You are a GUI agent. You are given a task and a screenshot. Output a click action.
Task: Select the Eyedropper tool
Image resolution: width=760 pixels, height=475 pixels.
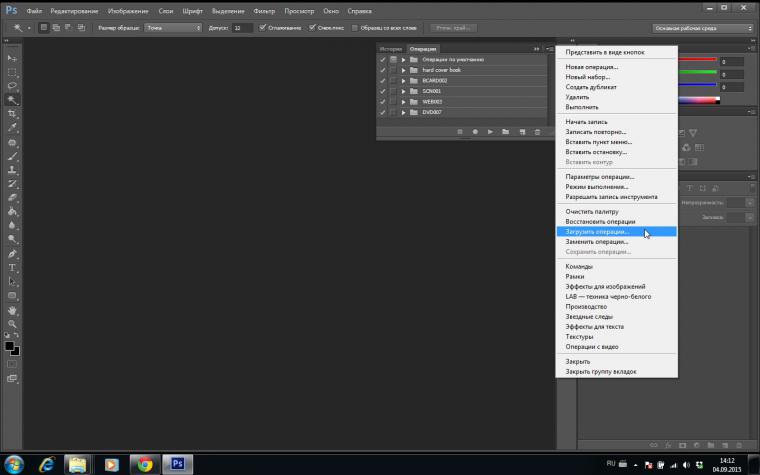(12, 128)
